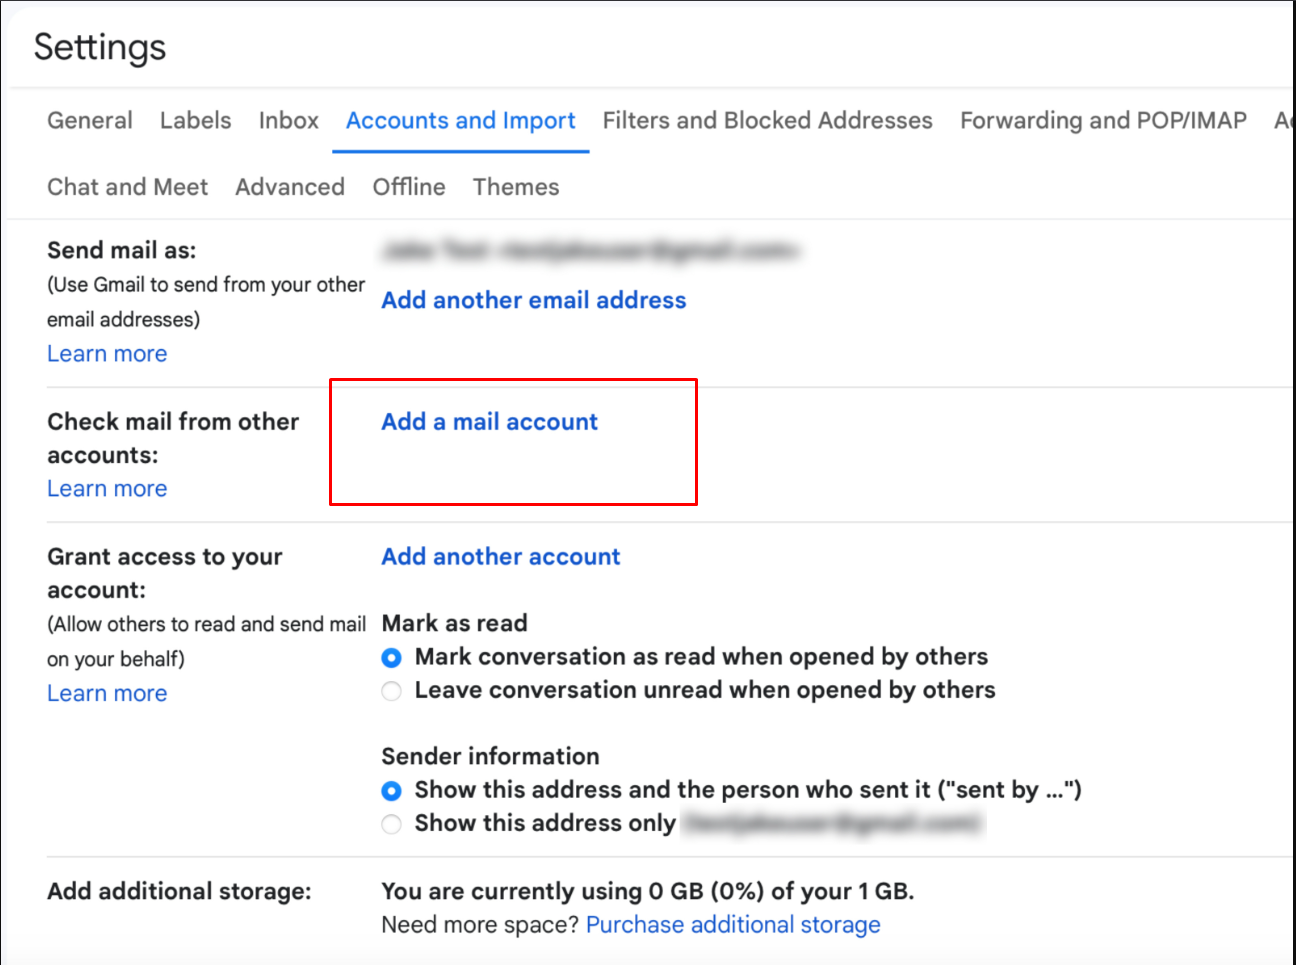Open Filters and Blocked Addresses tab

coord(767,120)
